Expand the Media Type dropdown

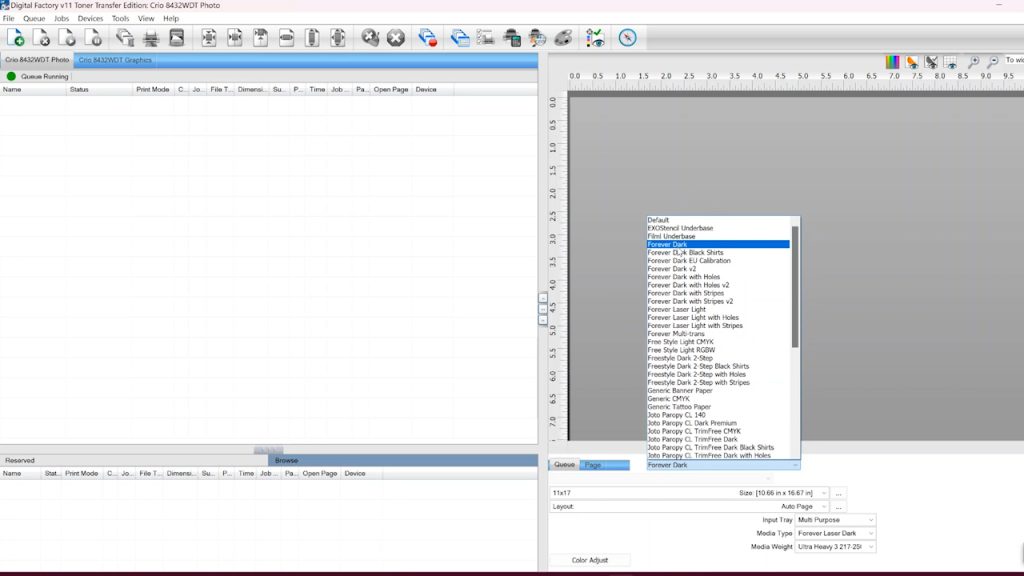click(835, 533)
